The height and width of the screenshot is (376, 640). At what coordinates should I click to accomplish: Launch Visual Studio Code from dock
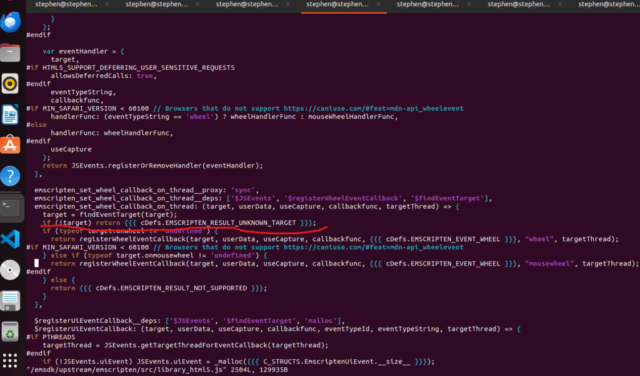pos(10,238)
